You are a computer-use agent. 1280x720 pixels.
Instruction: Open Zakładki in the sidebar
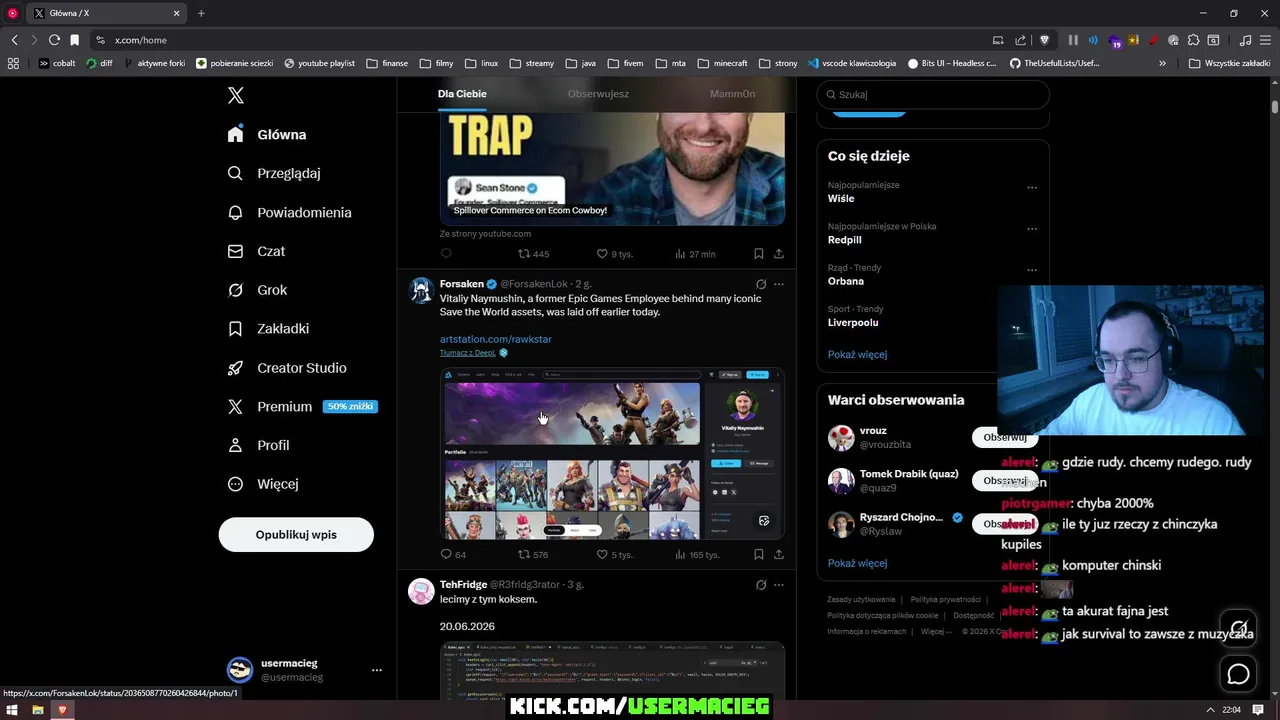(268, 328)
